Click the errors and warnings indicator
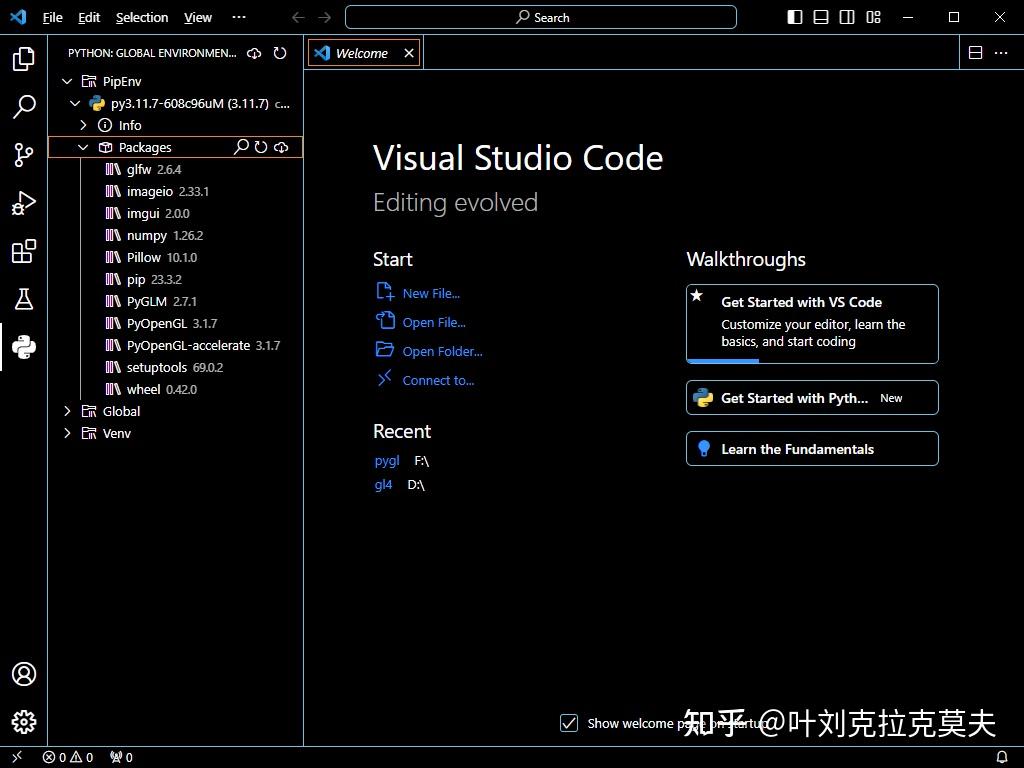The width and height of the screenshot is (1024, 768). [67, 757]
